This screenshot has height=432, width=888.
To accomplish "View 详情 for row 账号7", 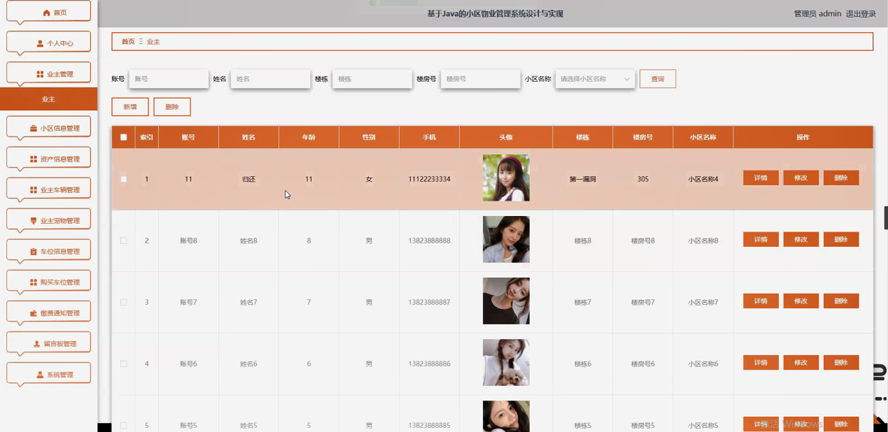I will click(761, 301).
